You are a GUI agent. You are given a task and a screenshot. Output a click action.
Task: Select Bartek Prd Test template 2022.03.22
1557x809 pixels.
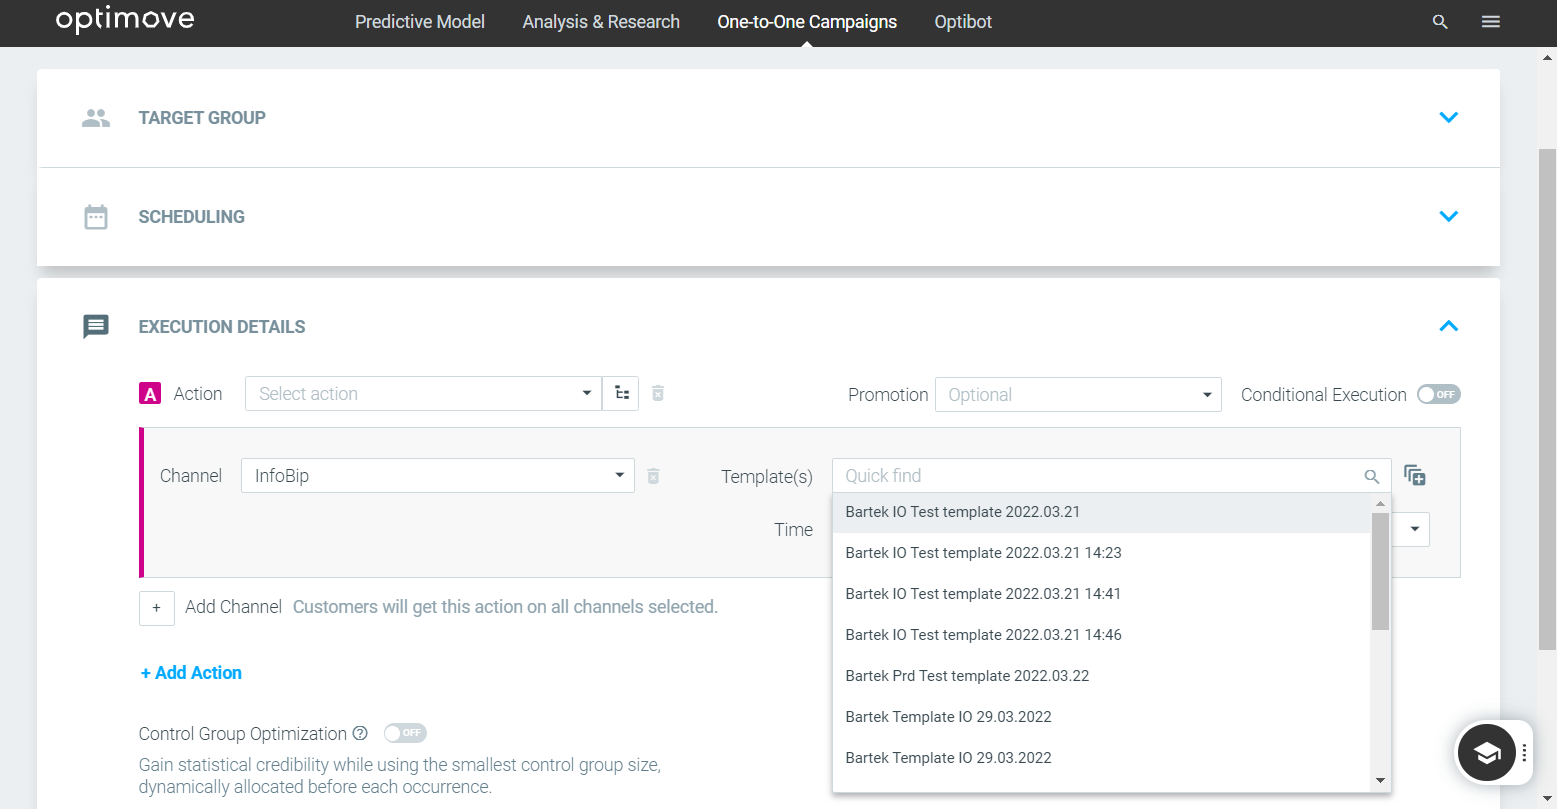[967, 676]
